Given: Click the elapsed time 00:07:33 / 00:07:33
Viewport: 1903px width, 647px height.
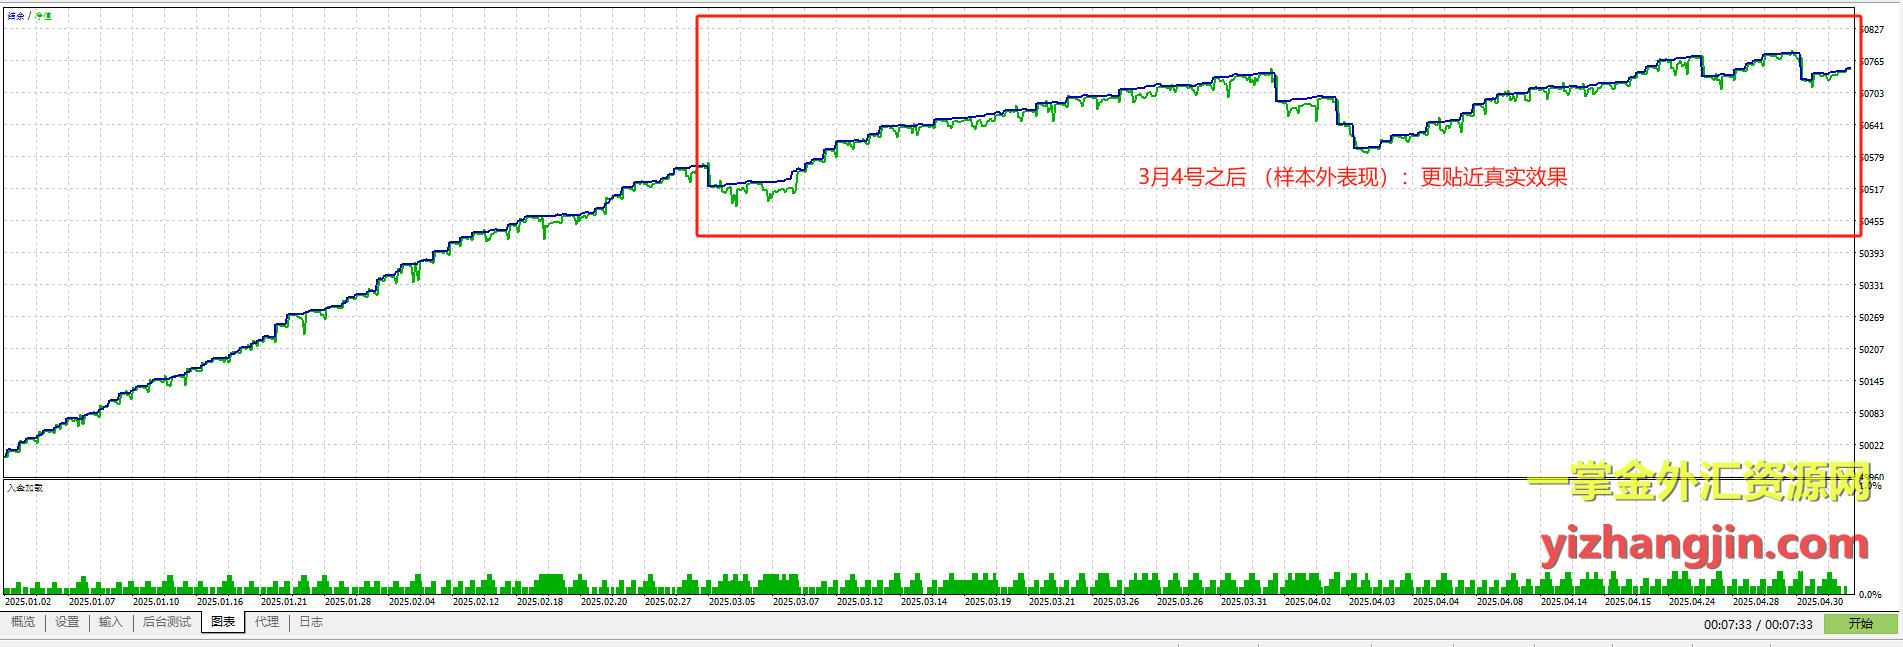Looking at the screenshot, I should tap(1758, 624).
